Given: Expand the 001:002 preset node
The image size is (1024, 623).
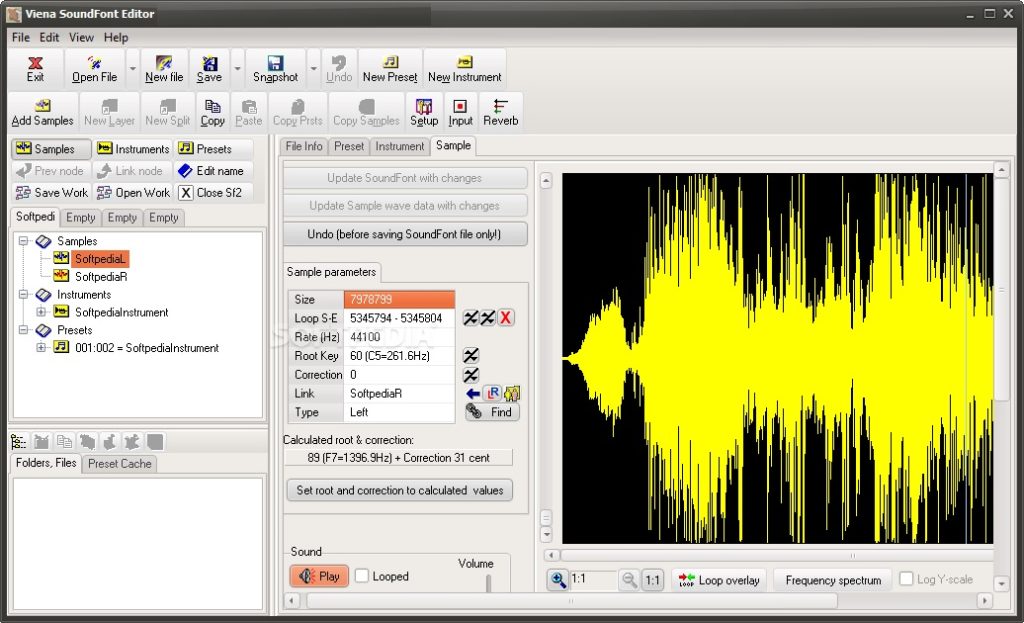Looking at the screenshot, I should 42,348.
